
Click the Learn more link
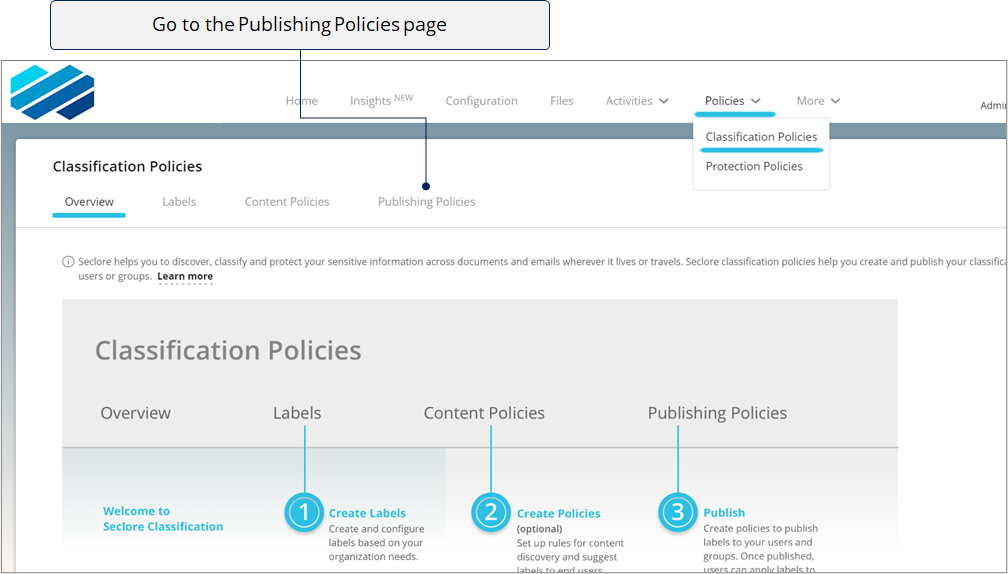185,277
